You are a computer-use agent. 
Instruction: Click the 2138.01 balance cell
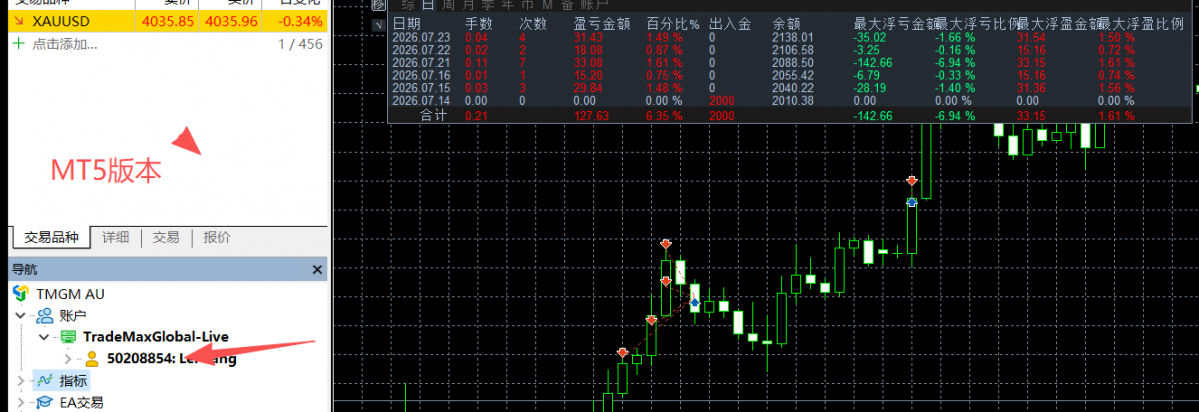pyautogui.click(x=793, y=37)
